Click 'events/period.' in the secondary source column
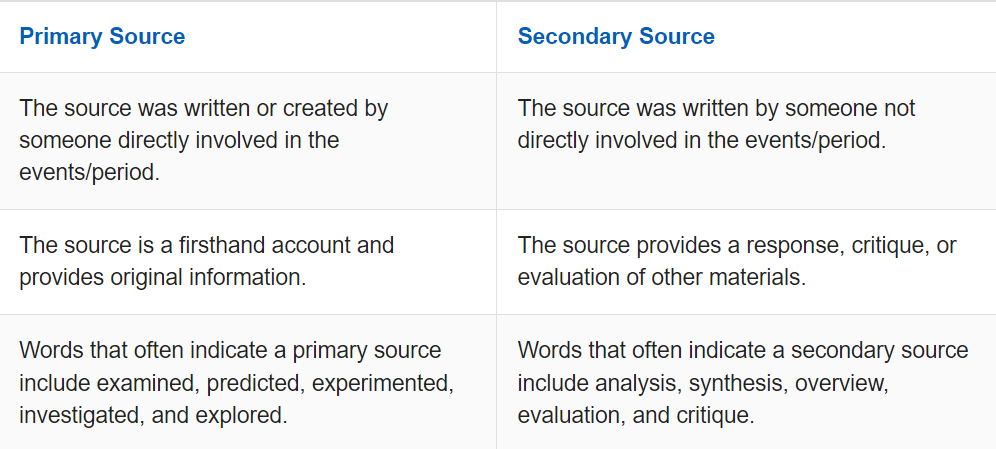 click(x=817, y=140)
